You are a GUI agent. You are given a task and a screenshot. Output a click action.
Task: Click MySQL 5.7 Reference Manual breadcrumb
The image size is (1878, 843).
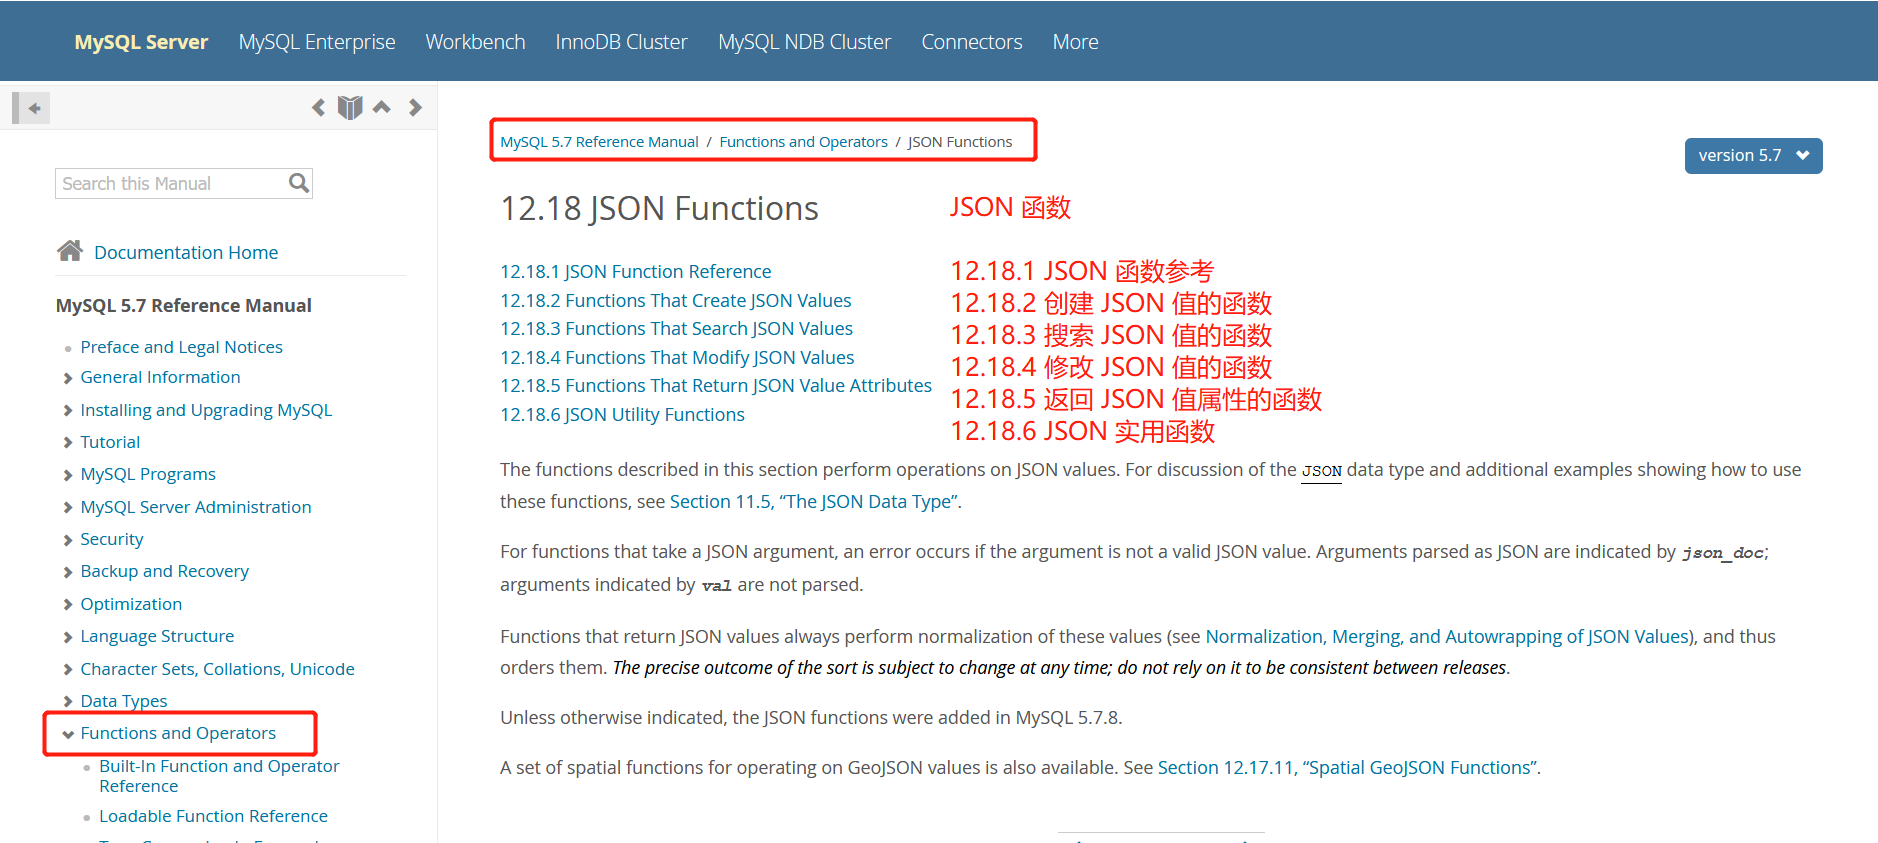[x=599, y=142]
